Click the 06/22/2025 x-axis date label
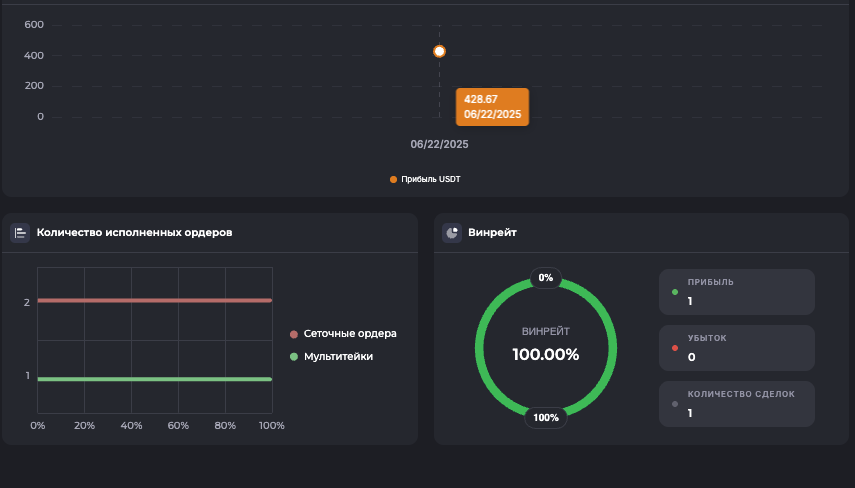The width and height of the screenshot is (855, 488). 439,144
